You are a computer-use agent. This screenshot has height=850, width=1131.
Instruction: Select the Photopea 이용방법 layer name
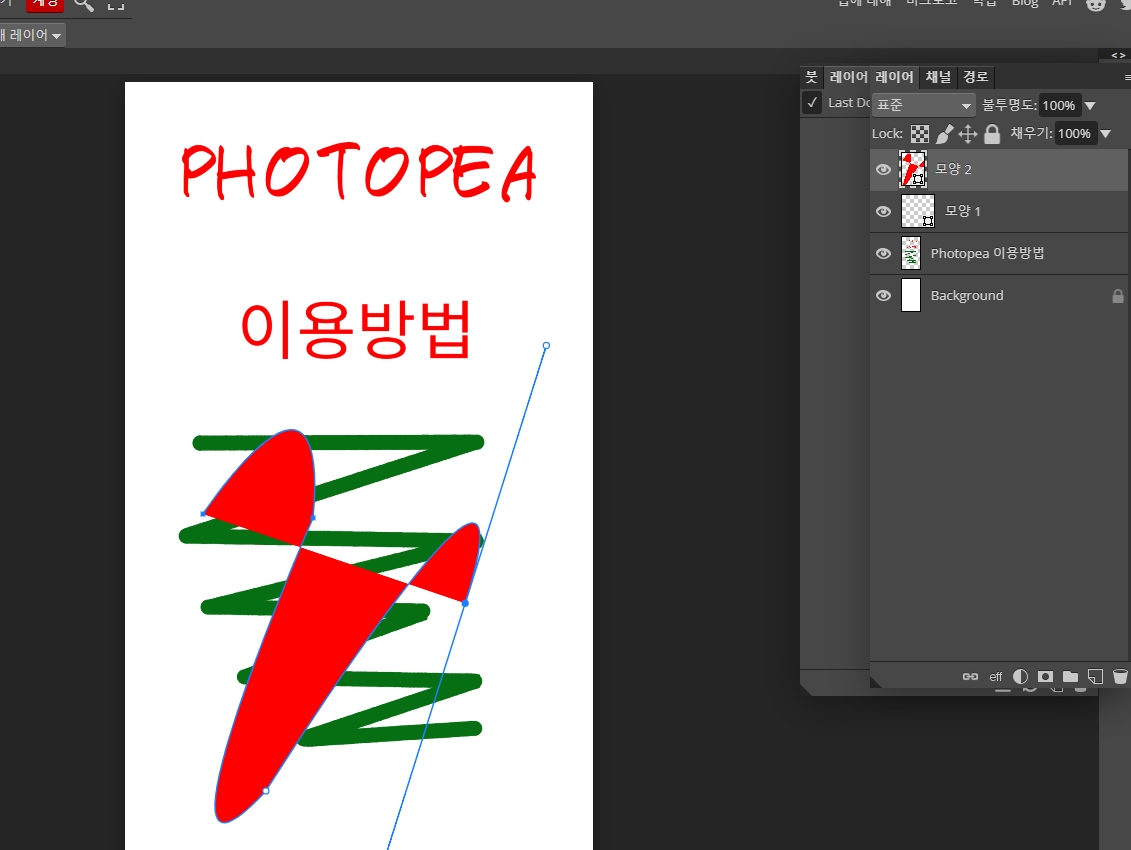click(987, 253)
